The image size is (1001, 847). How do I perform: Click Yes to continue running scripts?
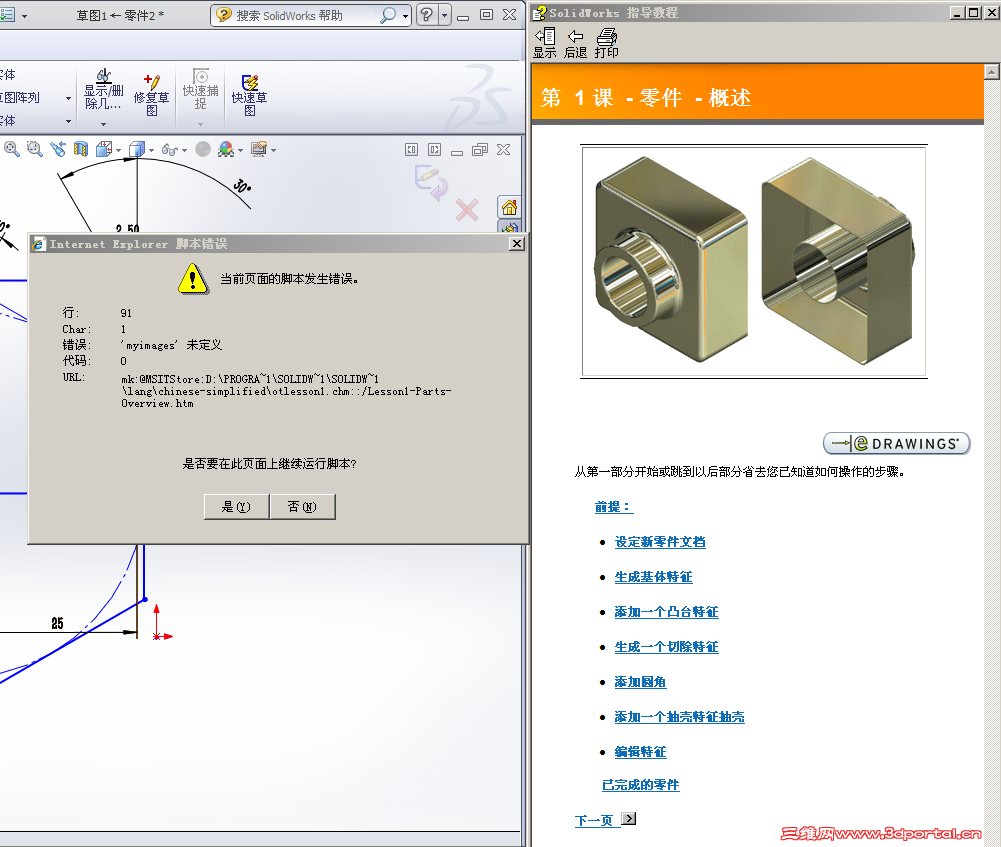[236, 507]
